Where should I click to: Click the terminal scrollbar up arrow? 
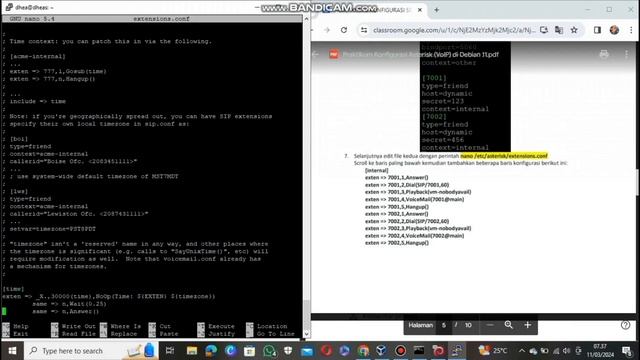(307, 19)
